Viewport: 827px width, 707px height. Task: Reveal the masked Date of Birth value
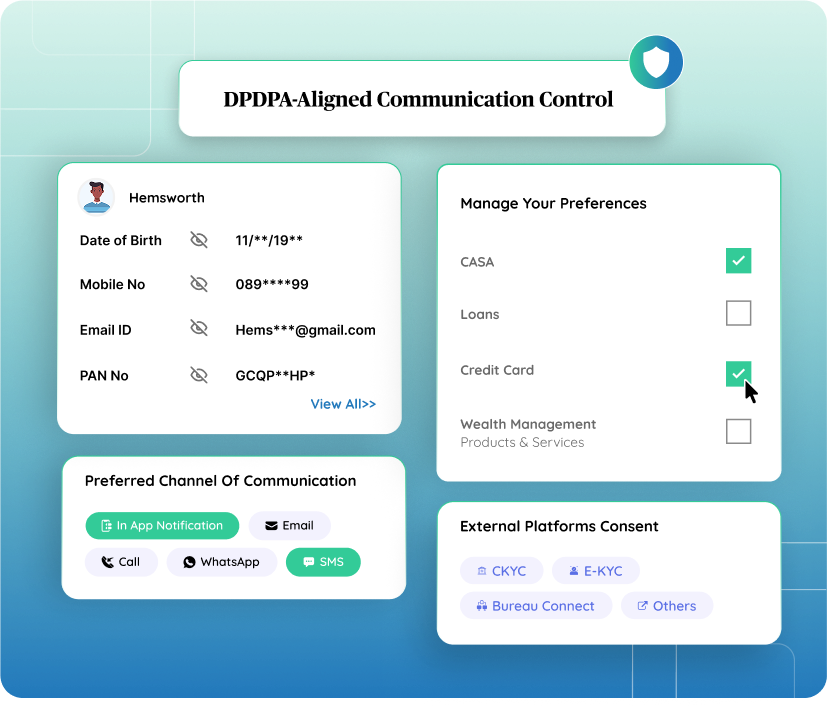click(199, 240)
